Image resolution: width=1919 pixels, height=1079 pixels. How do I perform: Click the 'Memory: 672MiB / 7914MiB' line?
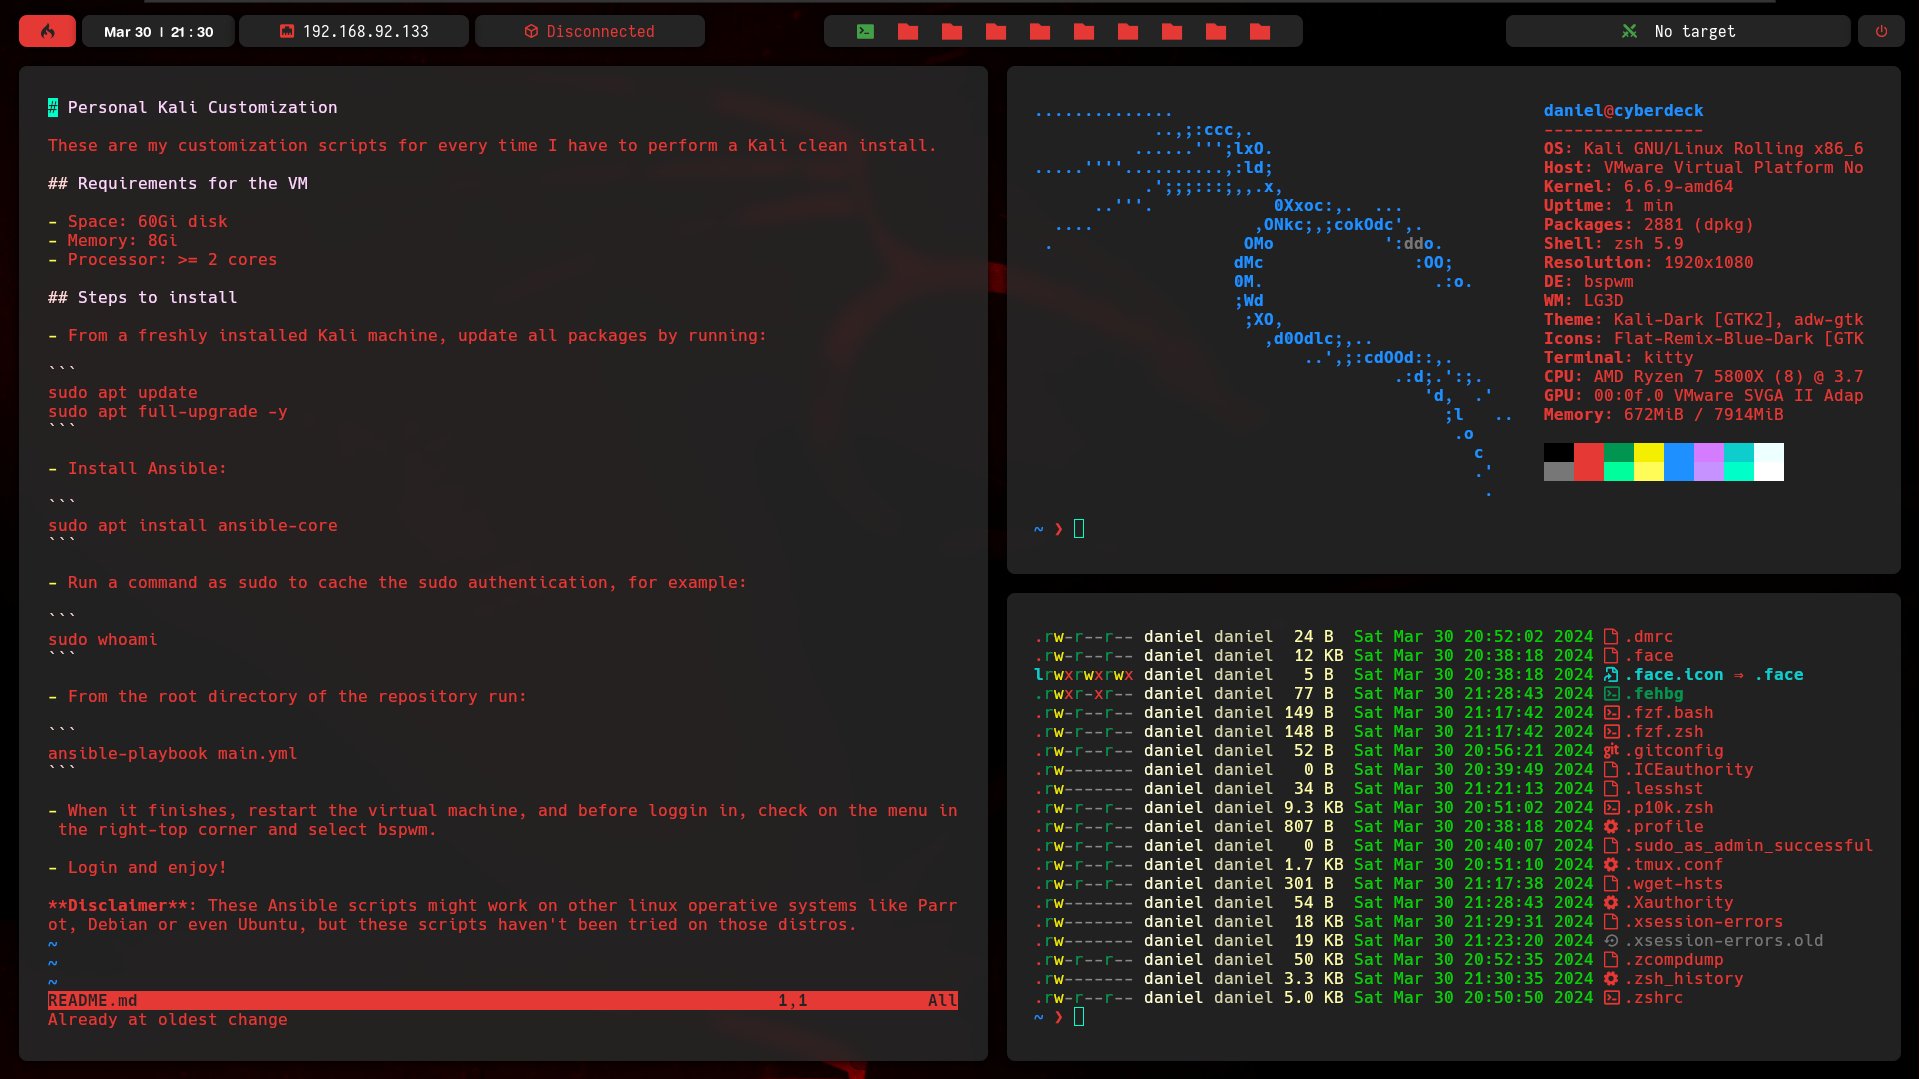tap(1664, 414)
